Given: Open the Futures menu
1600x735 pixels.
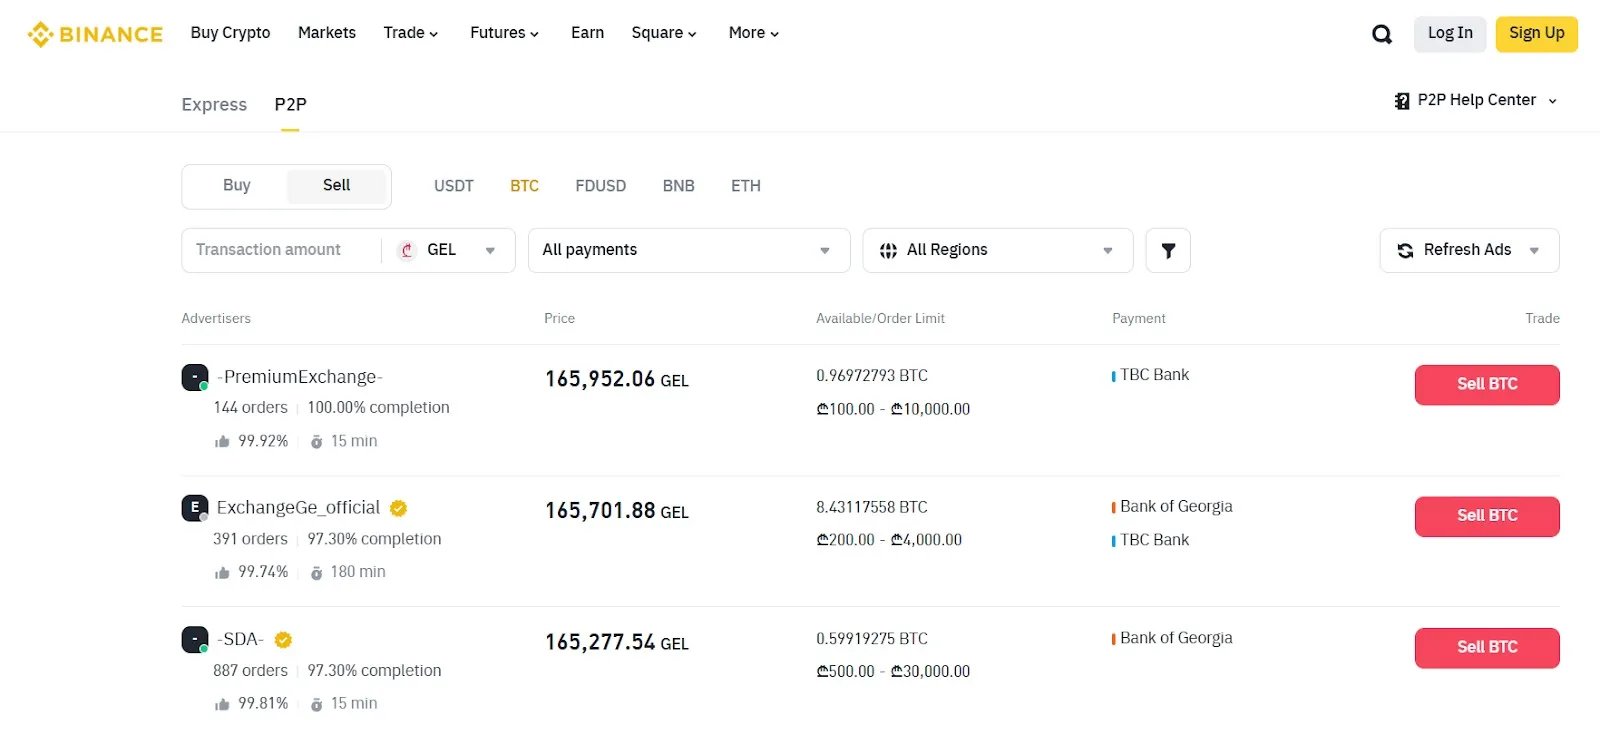Looking at the screenshot, I should point(504,33).
